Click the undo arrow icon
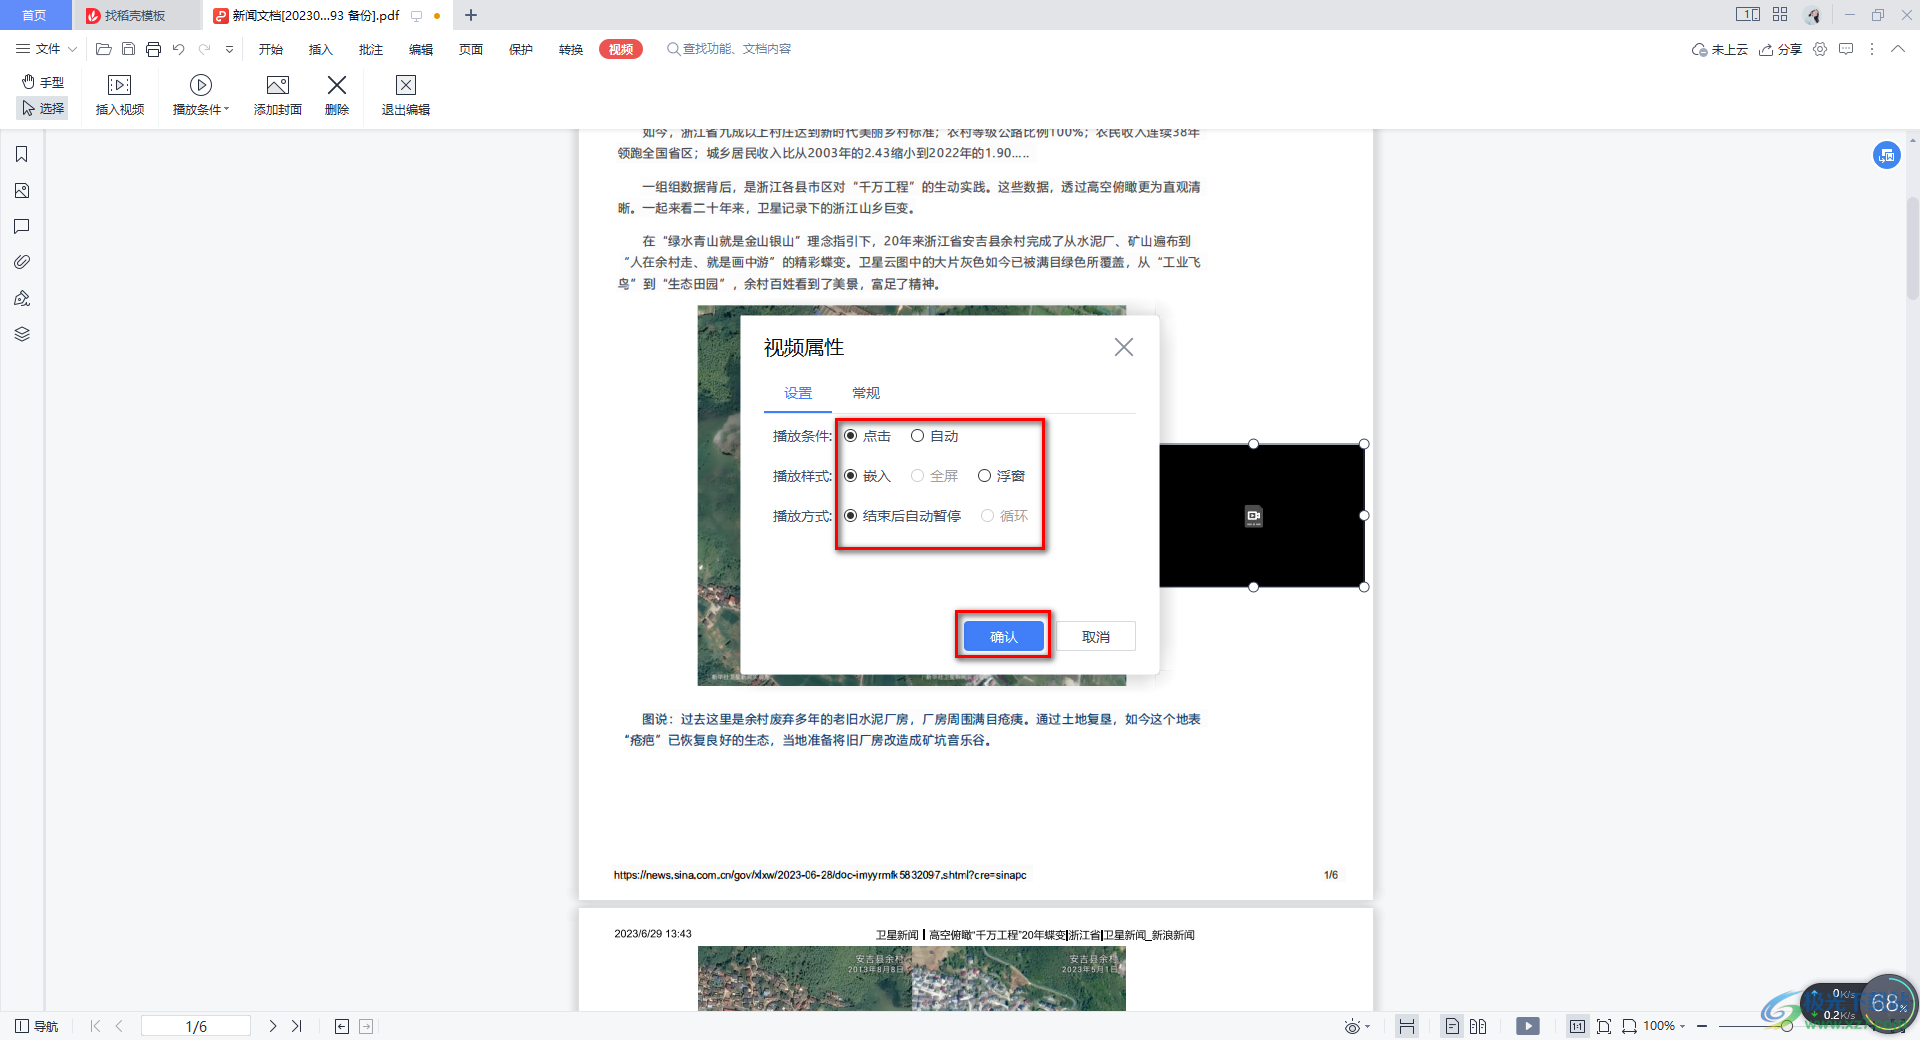Viewport: 1920px width, 1040px height. [179, 49]
